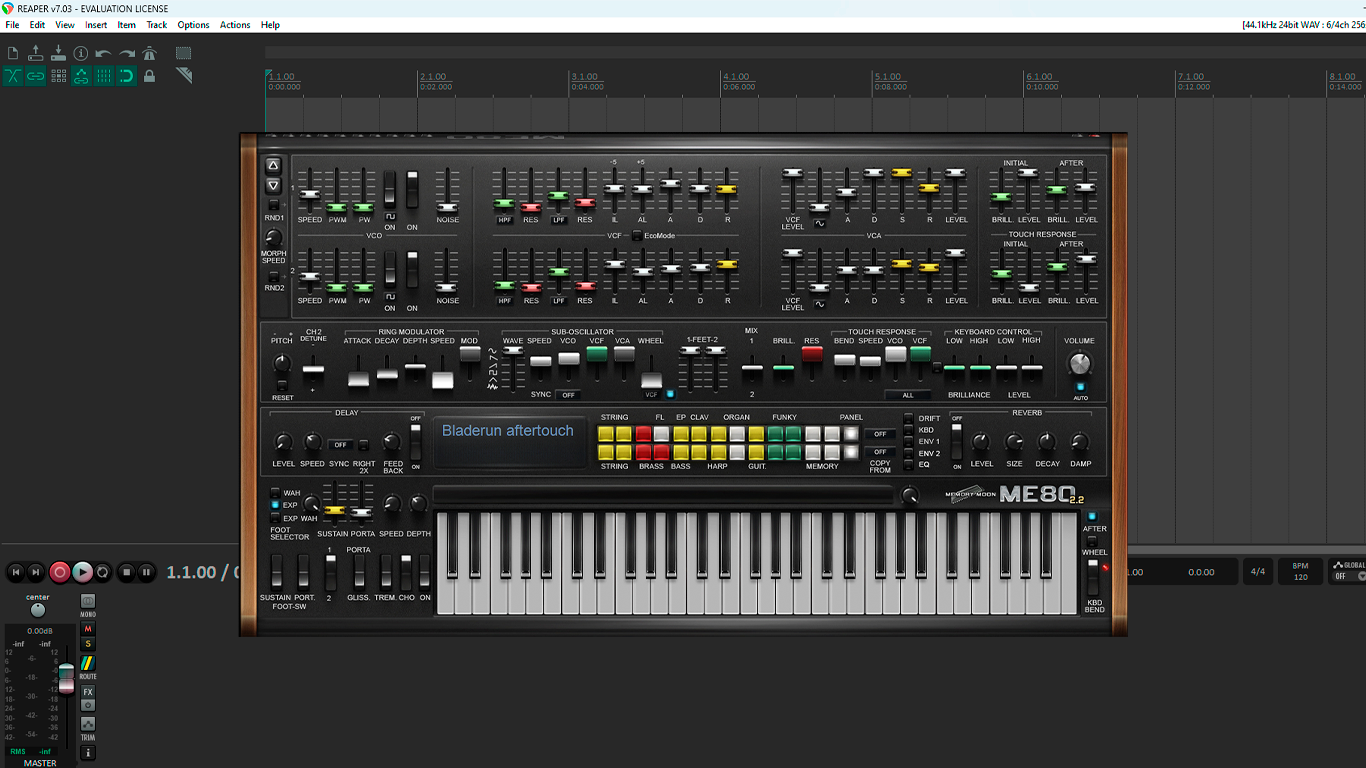Open the BPM 120 tempo field
Viewport: 1366px width, 768px height.
click(x=1301, y=572)
